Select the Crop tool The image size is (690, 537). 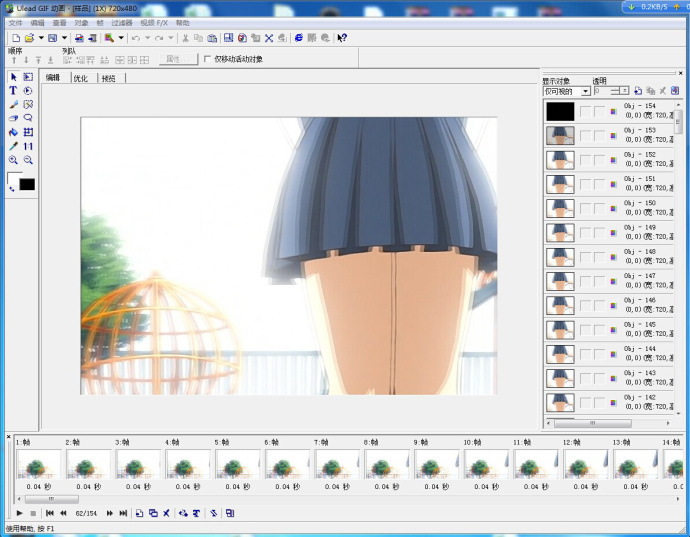28,132
